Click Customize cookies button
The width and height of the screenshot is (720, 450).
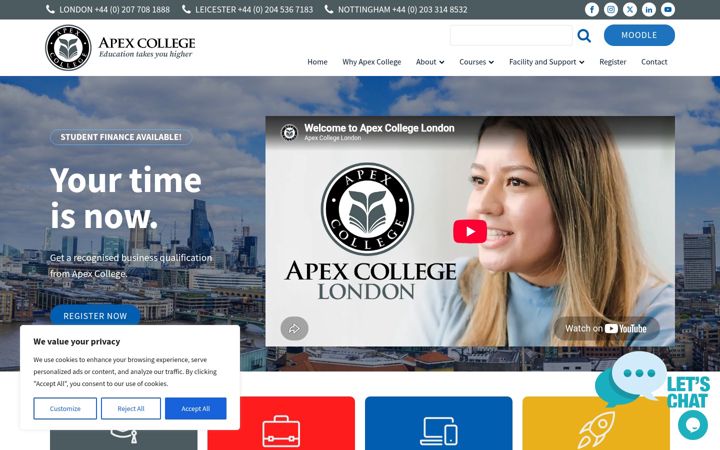65,408
